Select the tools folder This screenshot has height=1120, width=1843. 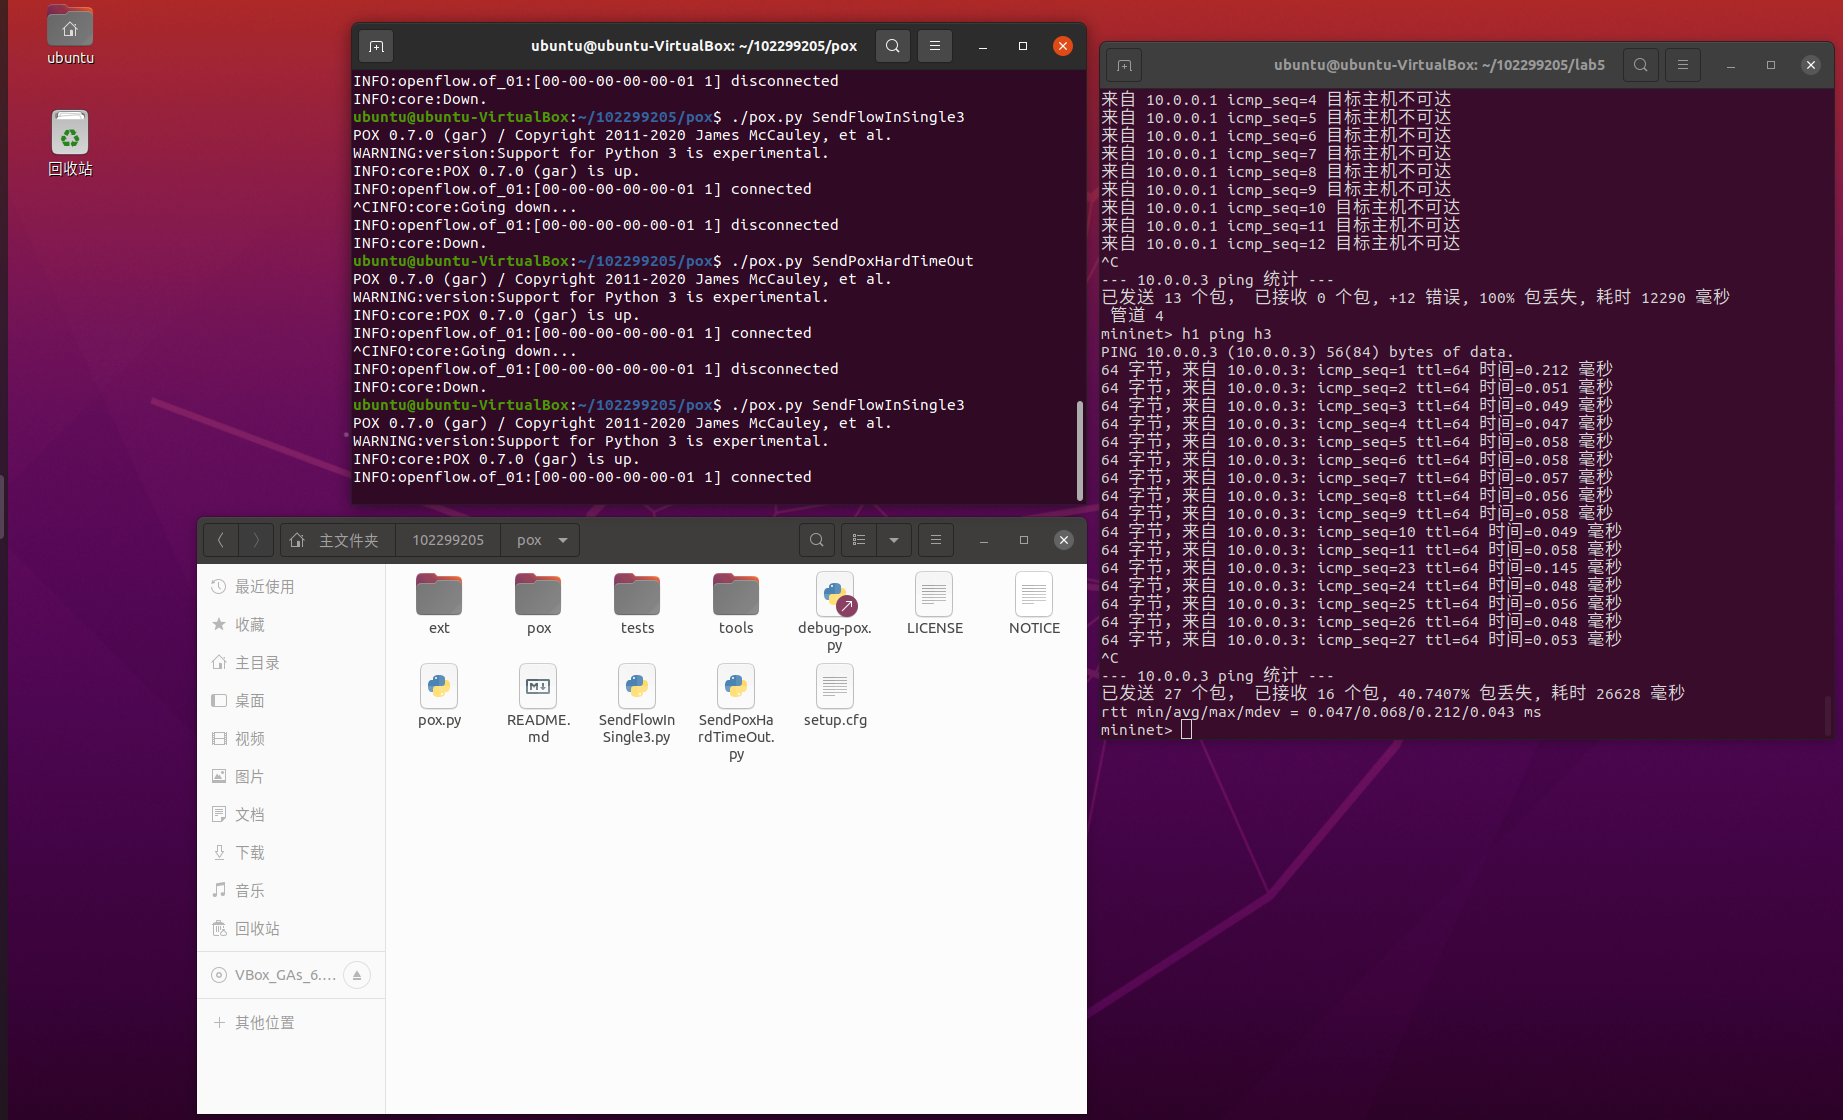[x=736, y=604]
